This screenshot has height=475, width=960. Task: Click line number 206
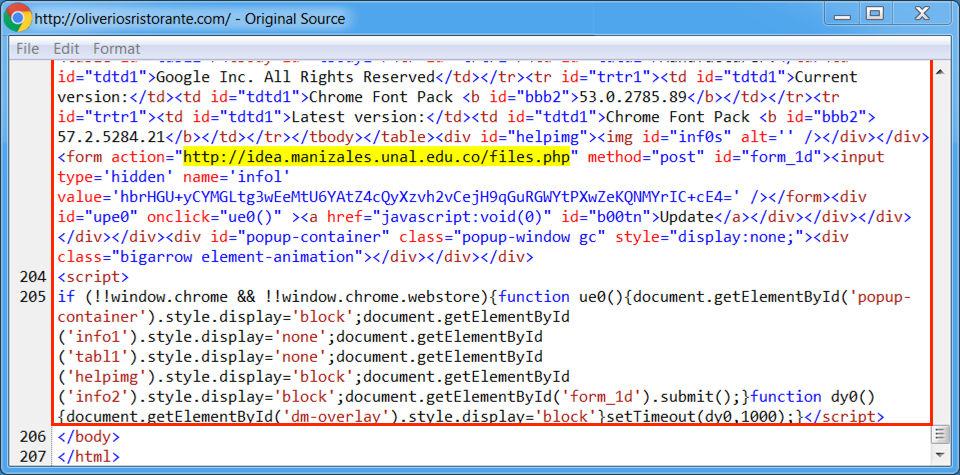click(32, 436)
